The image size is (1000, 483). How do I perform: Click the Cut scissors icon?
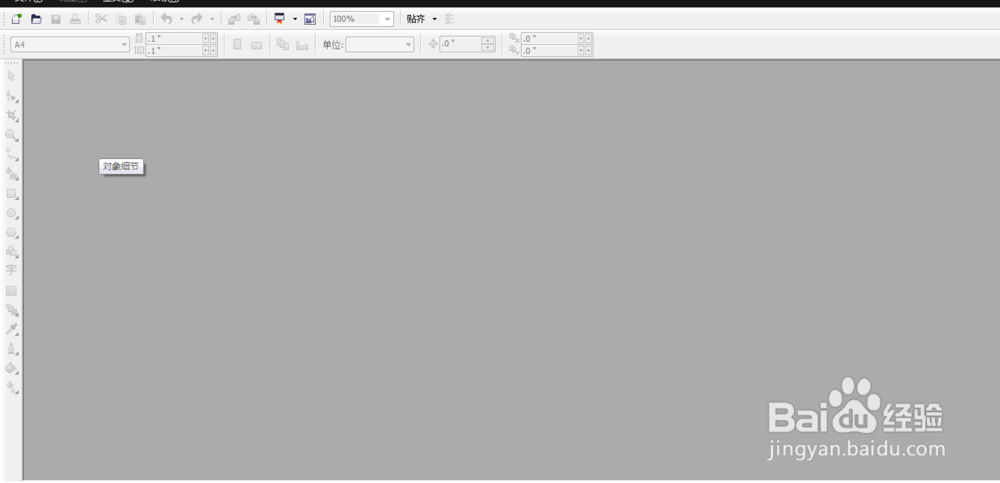tap(101, 19)
